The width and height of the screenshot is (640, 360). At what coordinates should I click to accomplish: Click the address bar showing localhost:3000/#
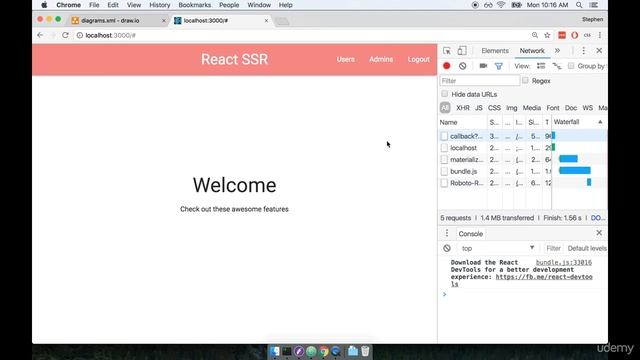click(x=302, y=36)
